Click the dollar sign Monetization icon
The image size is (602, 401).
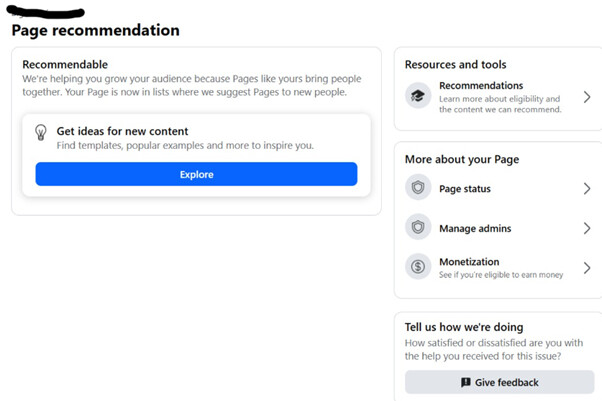point(418,267)
